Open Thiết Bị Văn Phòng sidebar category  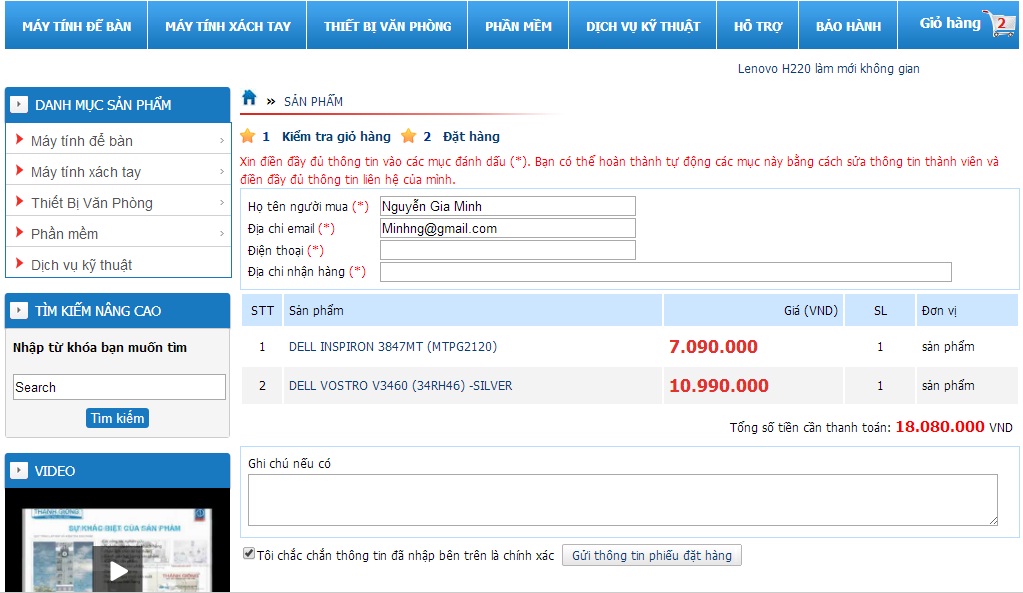91,203
